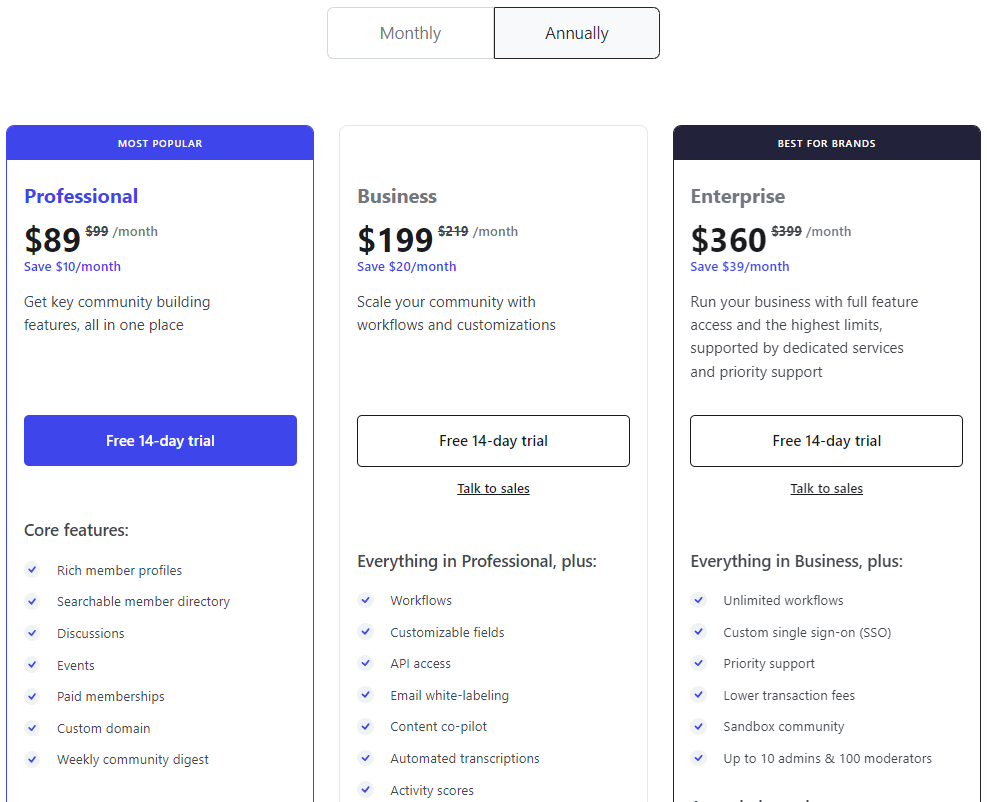Click the Professional plan heading
The width and height of the screenshot is (987, 802).
tap(81, 196)
